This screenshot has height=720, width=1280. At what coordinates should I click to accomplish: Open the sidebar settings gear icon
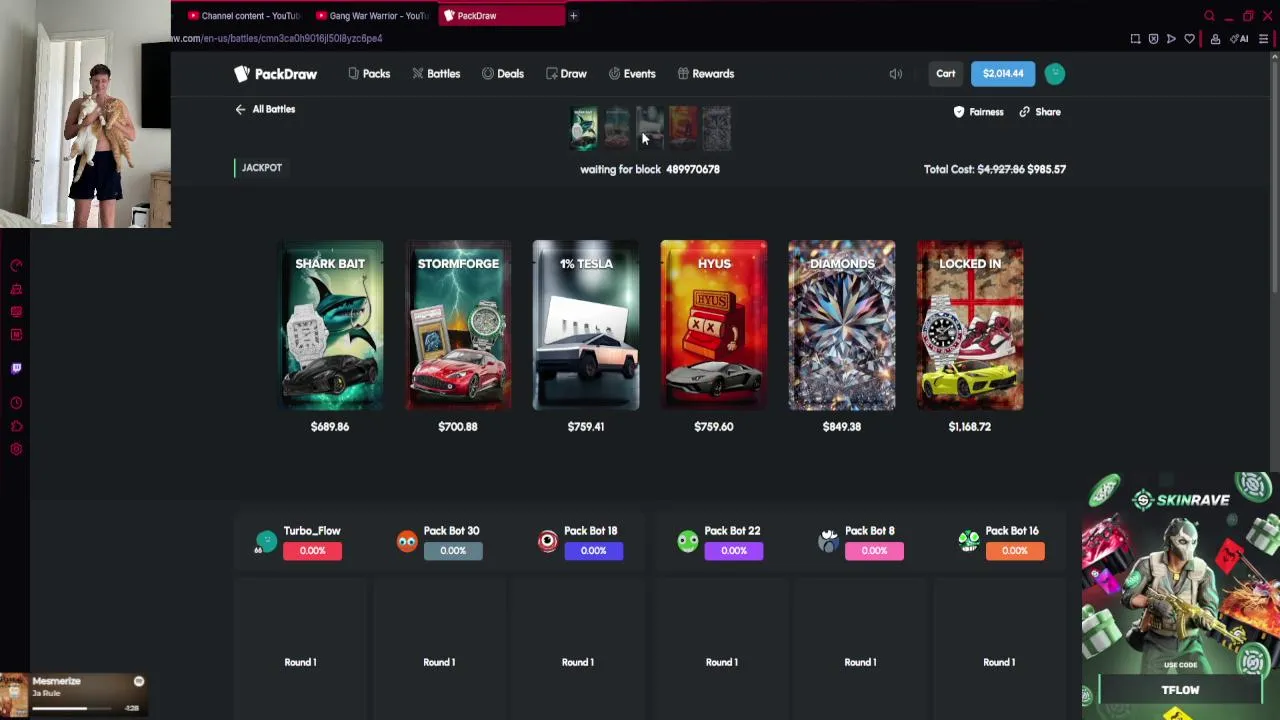[16, 449]
